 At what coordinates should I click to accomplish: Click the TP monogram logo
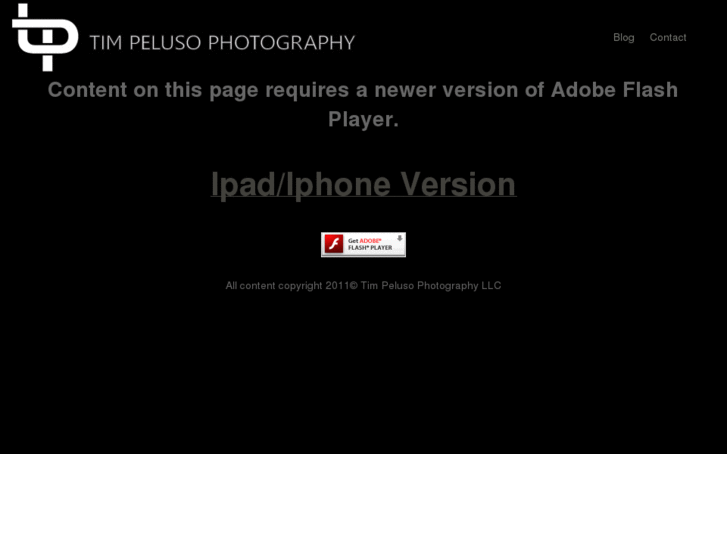click(x=45, y=37)
